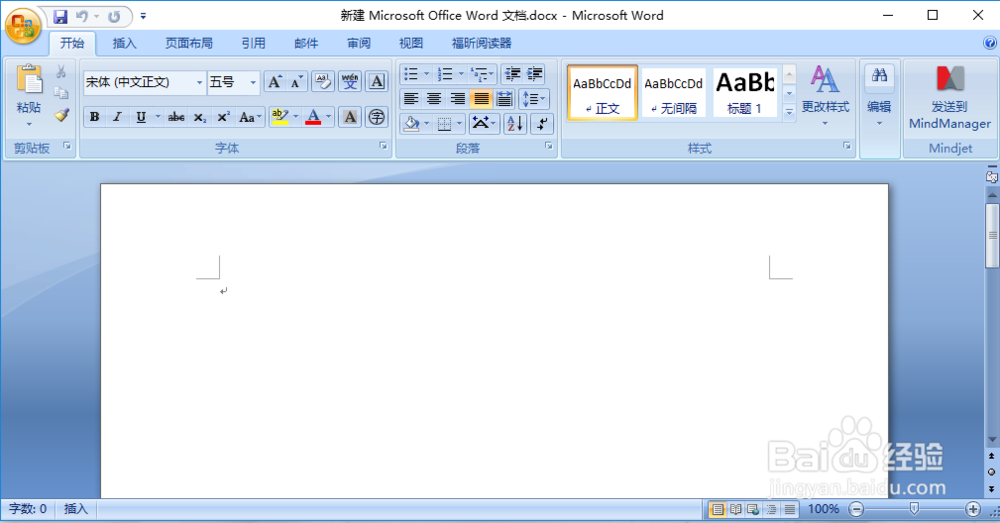This screenshot has width=1000, height=523.
Task: Apply the 正文 style
Action: (x=602, y=93)
